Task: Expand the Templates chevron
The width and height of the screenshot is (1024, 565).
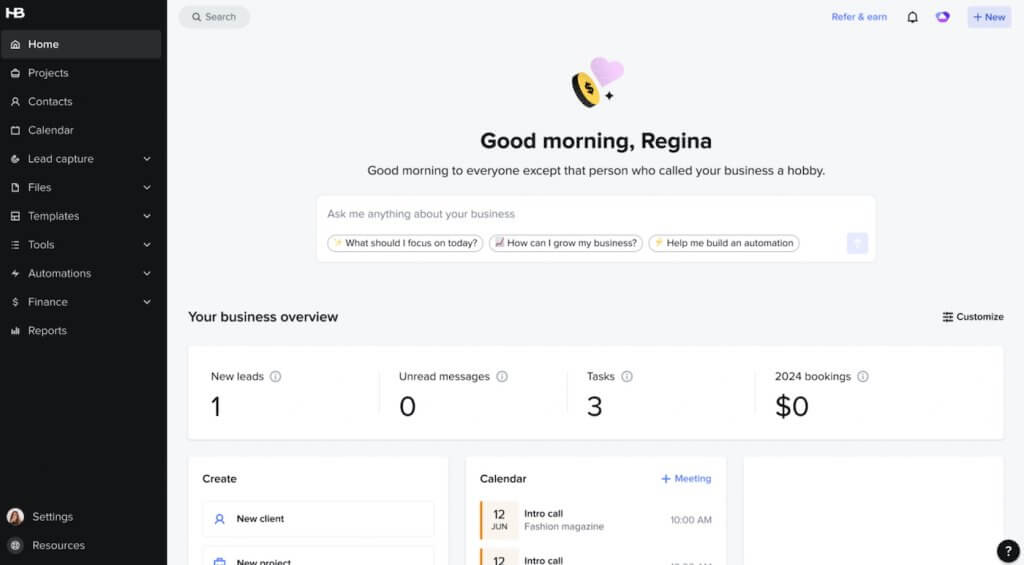Action: [147, 216]
